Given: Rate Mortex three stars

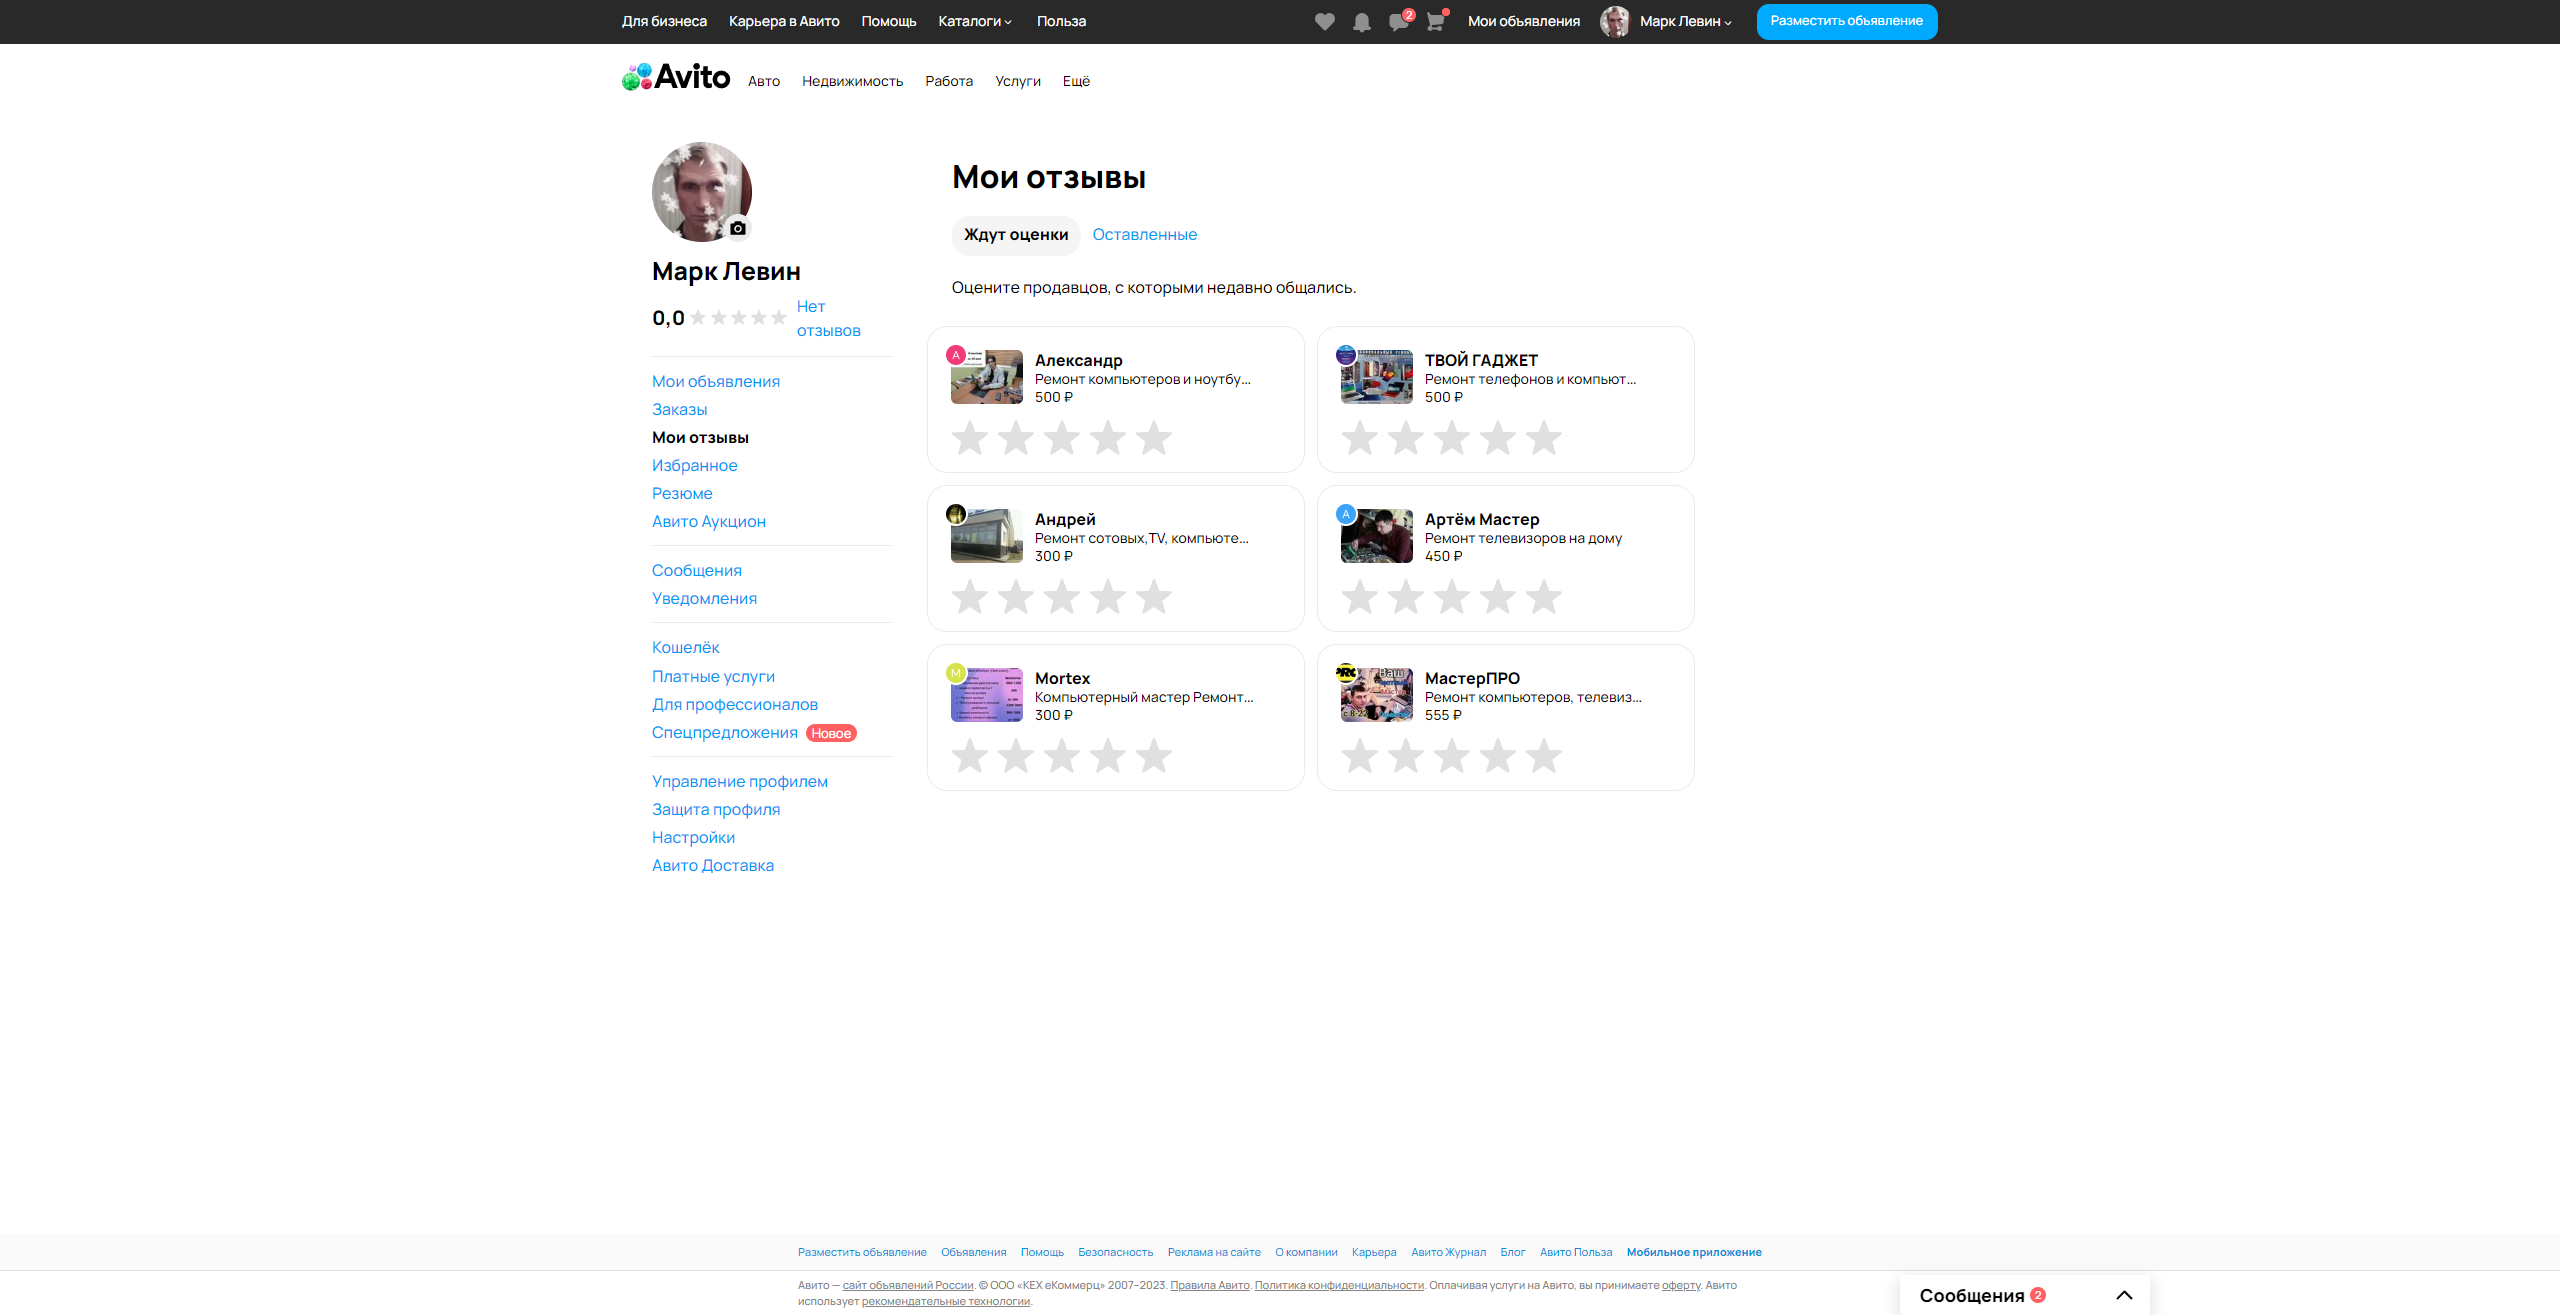Looking at the screenshot, I should [x=1061, y=756].
